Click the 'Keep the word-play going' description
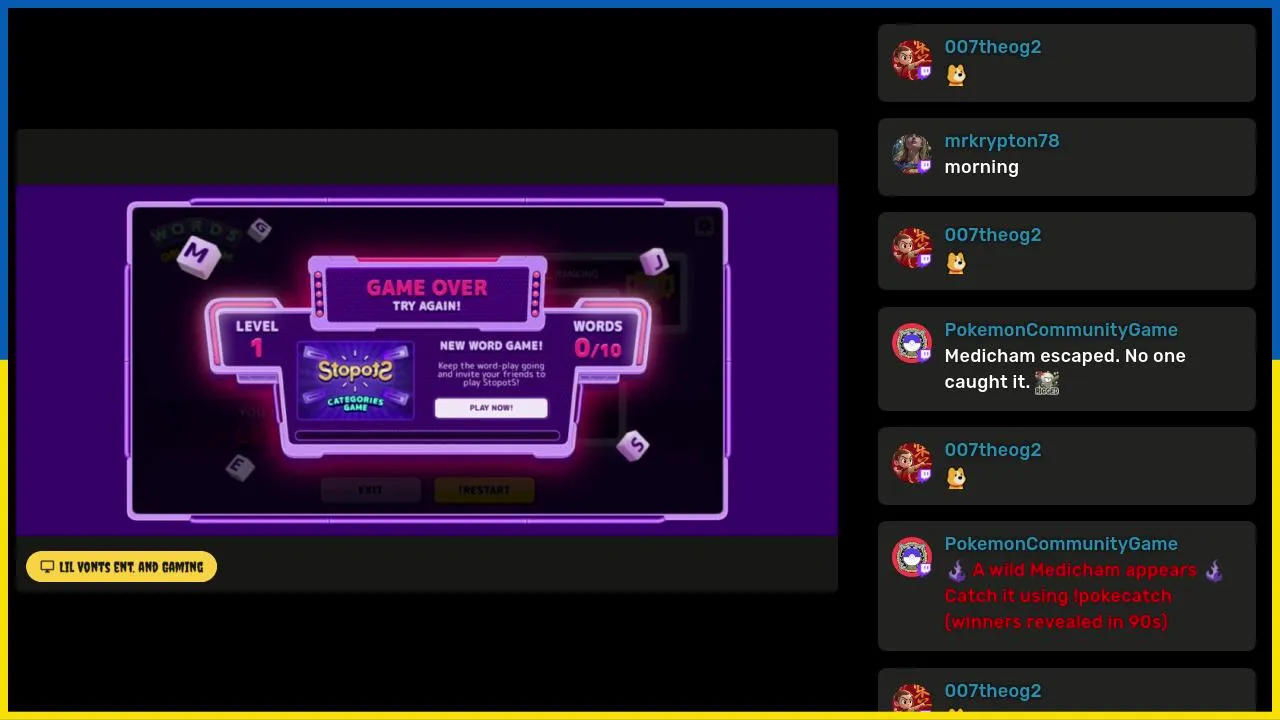The width and height of the screenshot is (1280, 720). 491,374
